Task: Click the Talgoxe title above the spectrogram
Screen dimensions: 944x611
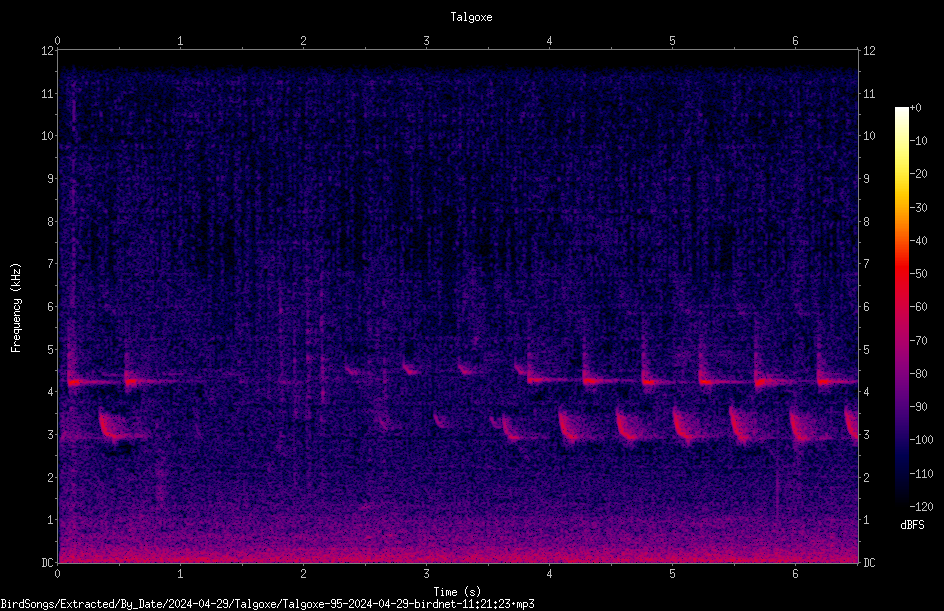Action: [x=471, y=17]
